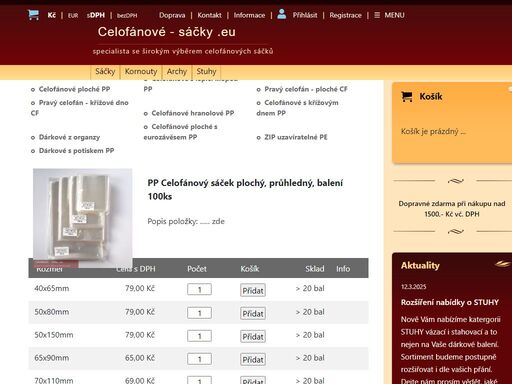Select the Sáčky tab
This screenshot has height=384, width=512.
pos(105,72)
